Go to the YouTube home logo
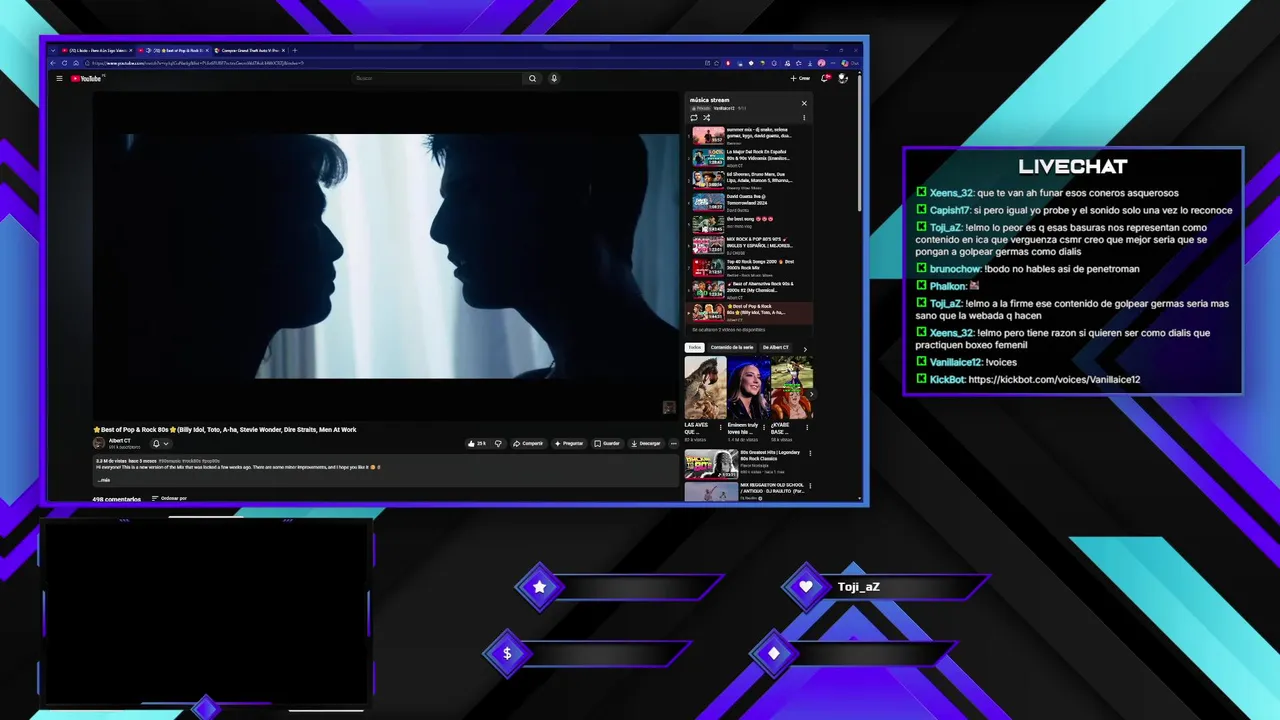The width and height of the screenshot is (1280, 720). pos(86,78)
